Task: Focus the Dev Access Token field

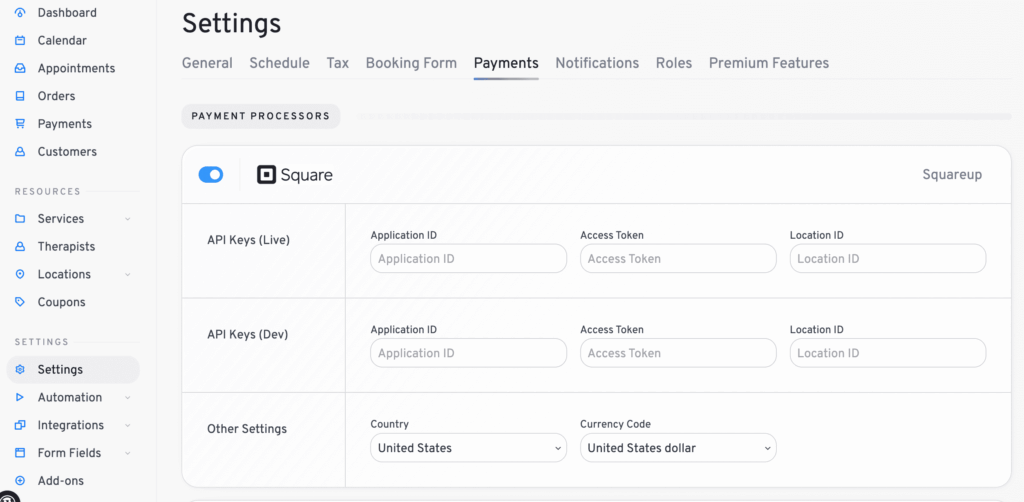Action: click(678, 353)
